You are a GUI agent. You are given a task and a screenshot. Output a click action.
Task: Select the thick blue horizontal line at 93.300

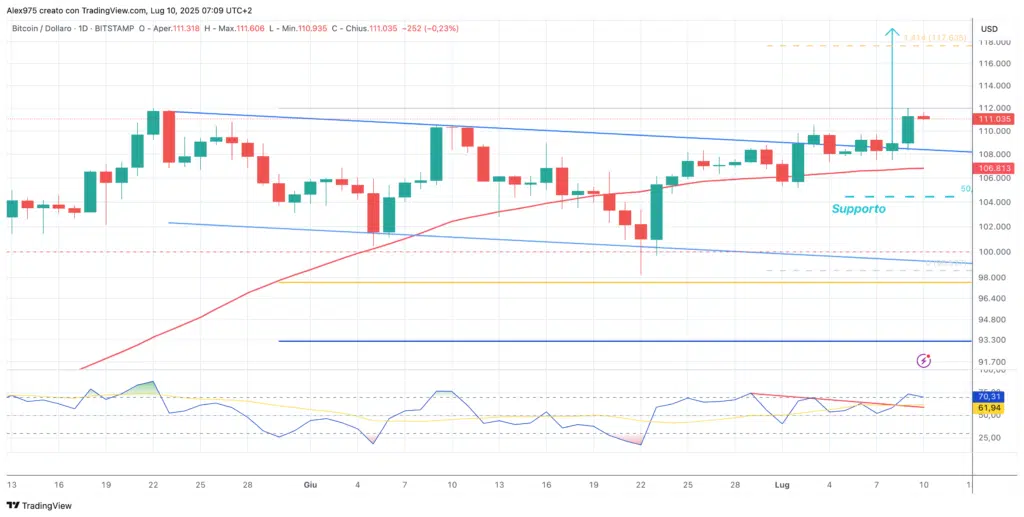pyautogui.click(x=600, y=341)
